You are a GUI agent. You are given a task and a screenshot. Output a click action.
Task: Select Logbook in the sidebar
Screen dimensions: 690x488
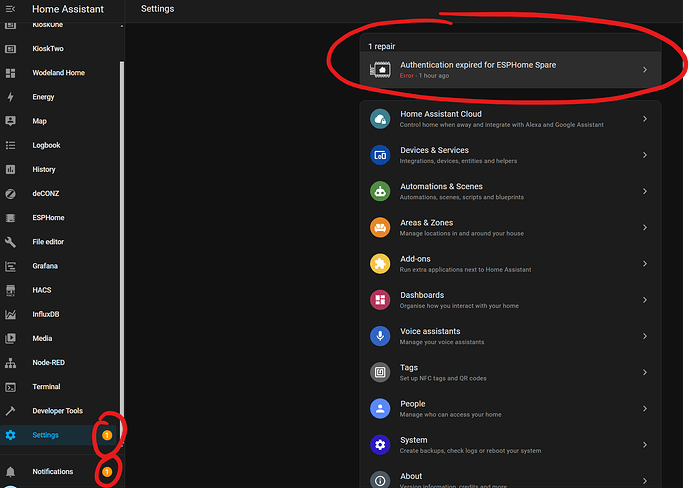[59, 145]
